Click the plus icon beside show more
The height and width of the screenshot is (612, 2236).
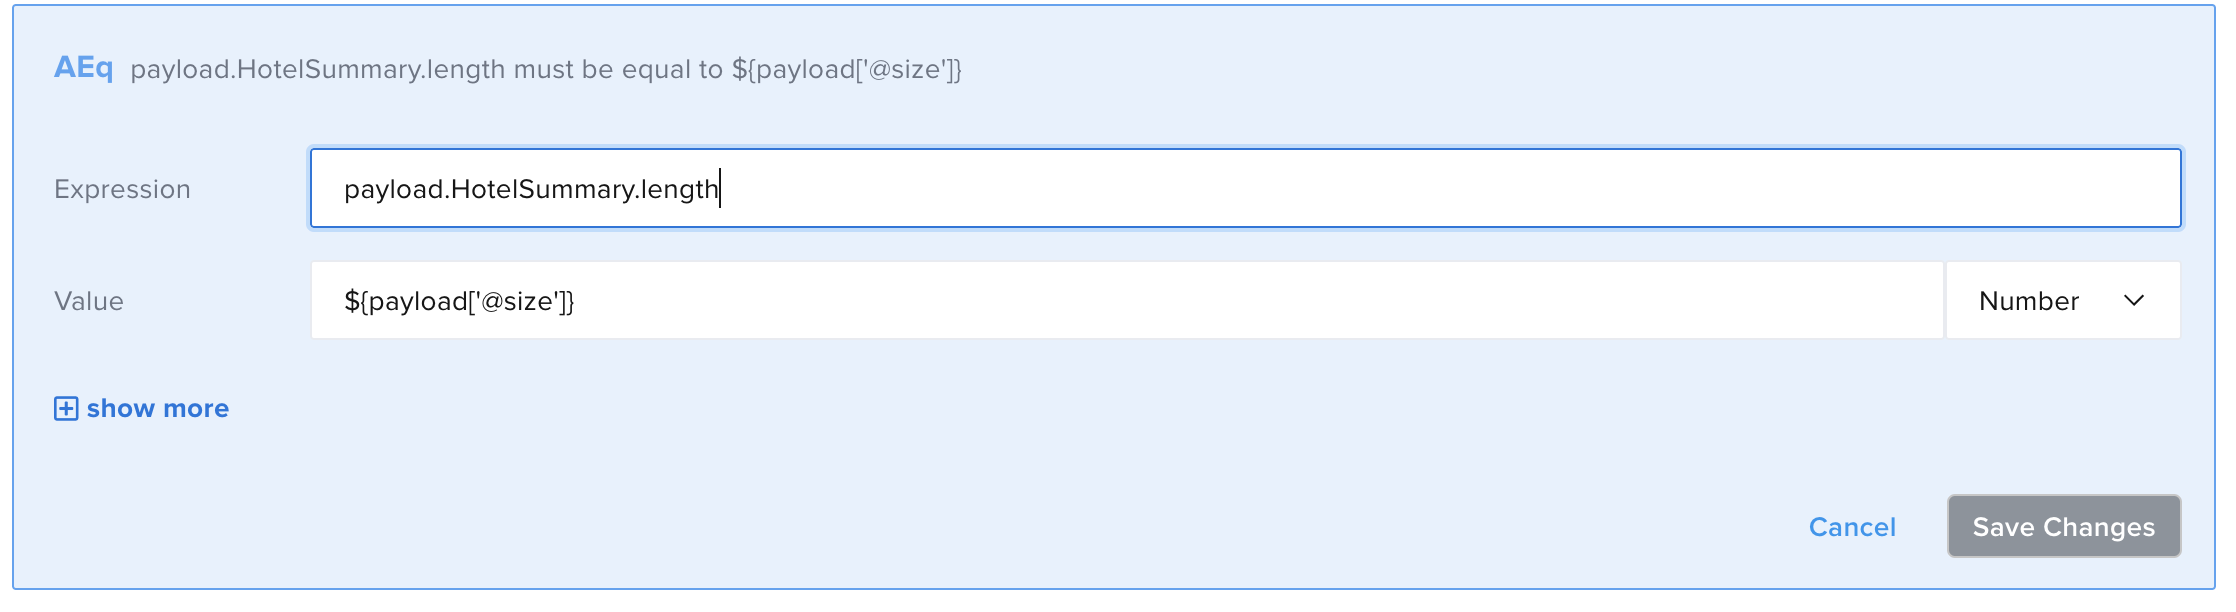coord(66,408)
